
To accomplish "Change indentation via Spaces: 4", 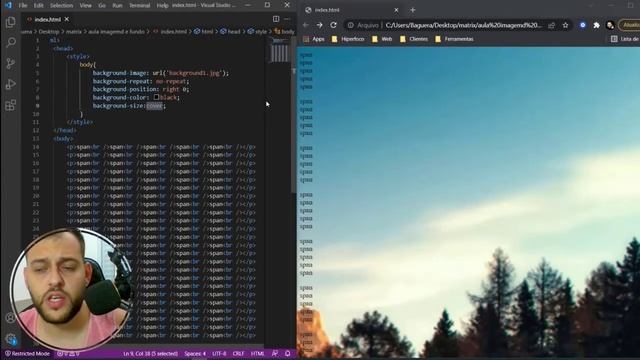I will [195, 353].
